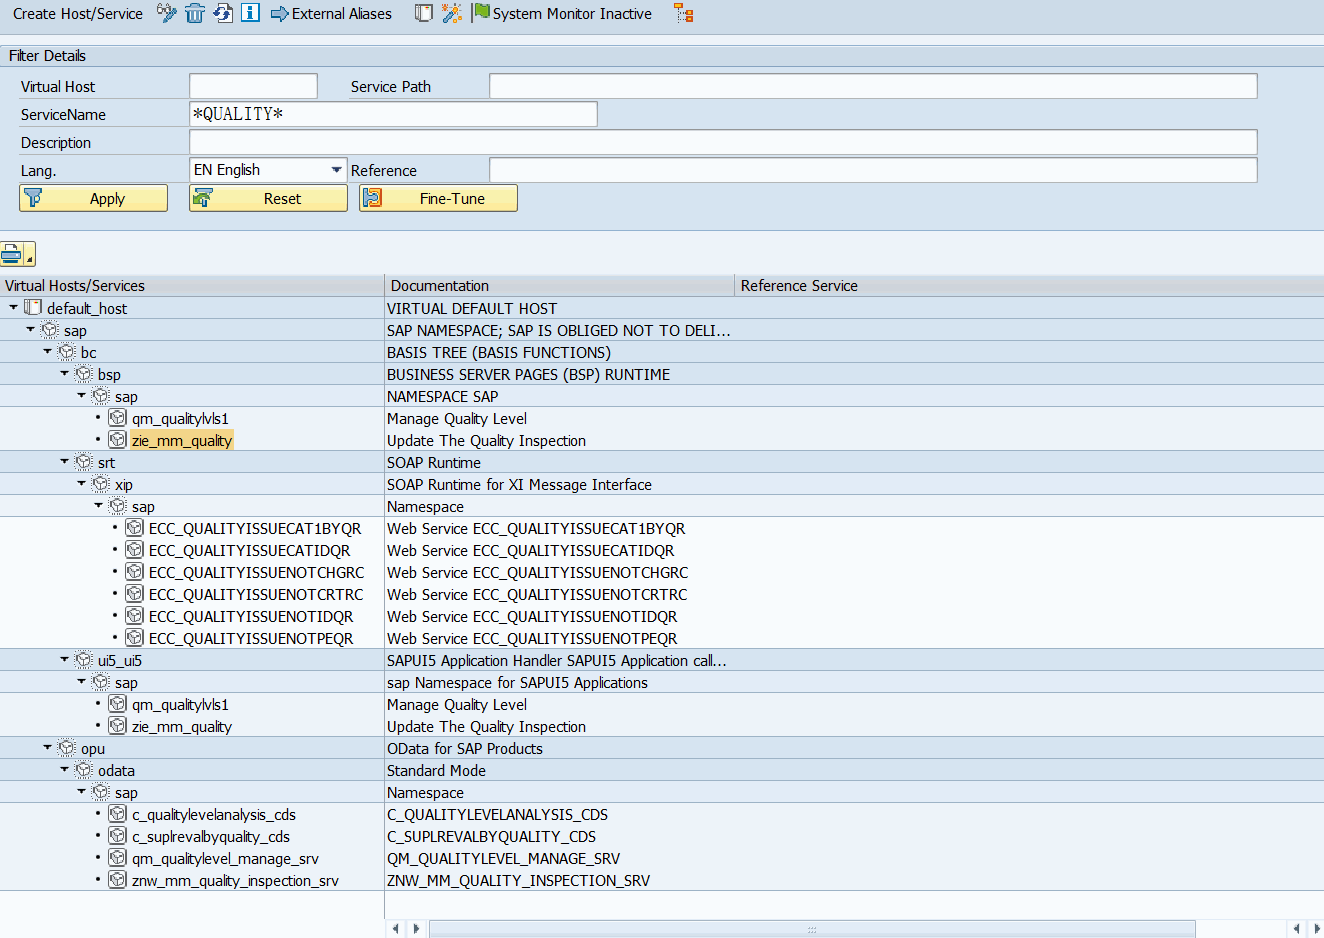The image size is (1324, 938).
Task: Click the Service Path input field
Action: click(x=873, y=86)
